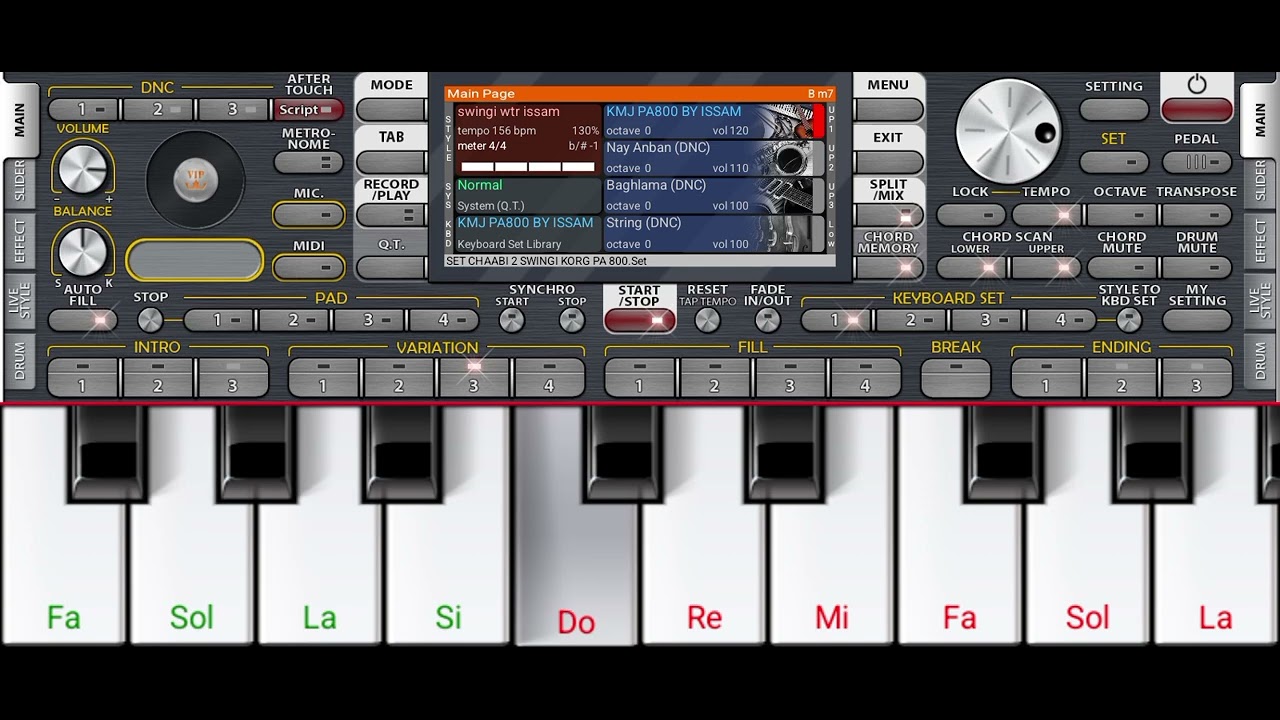Click Style to KBD Set round button
This screenshot has width=1280, height=720.
[1129, 320]
